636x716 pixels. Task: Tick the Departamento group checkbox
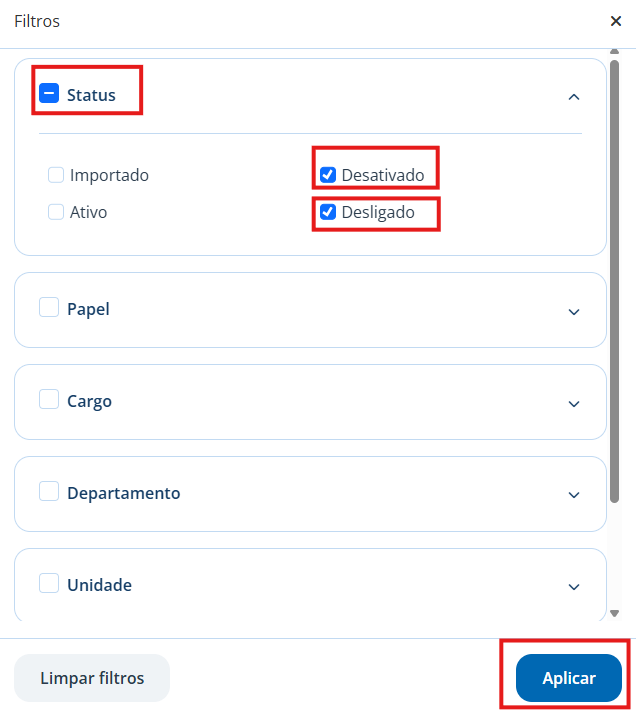point(49,491)
